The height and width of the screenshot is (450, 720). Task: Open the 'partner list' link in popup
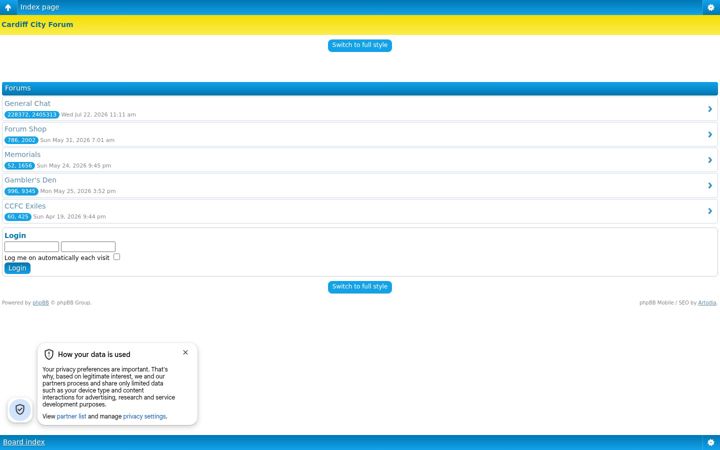tap(71, 416)
